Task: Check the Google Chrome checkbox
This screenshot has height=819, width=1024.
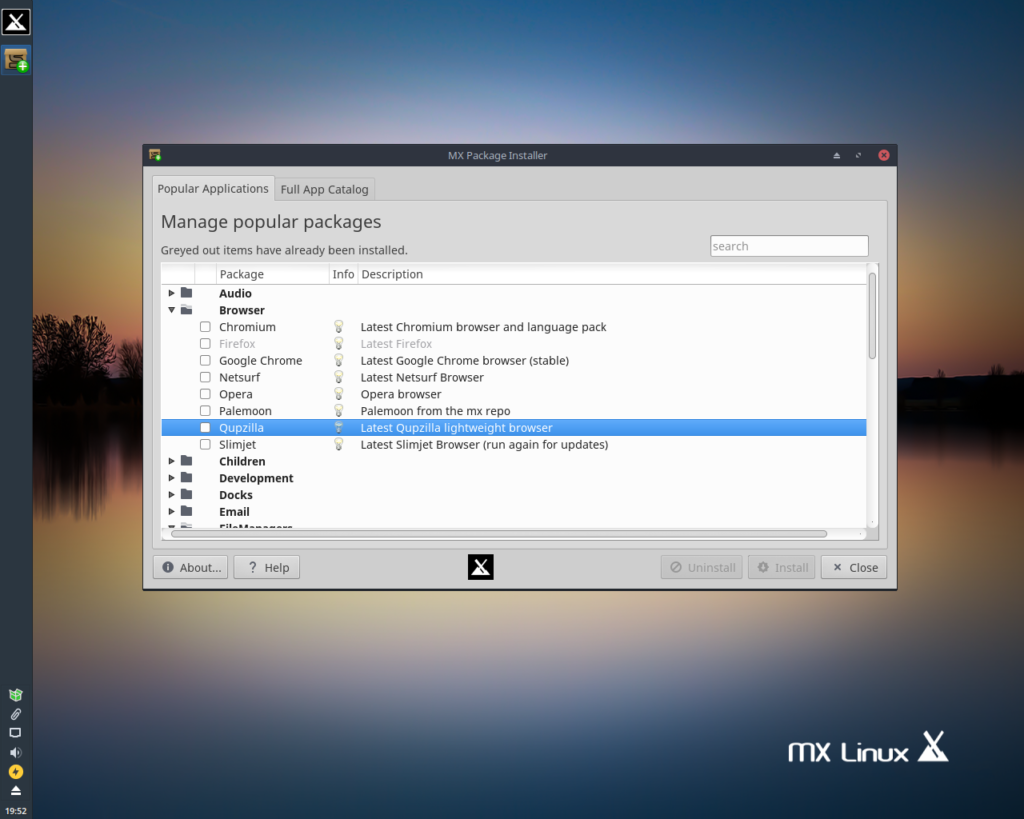Action: (205, 361)
